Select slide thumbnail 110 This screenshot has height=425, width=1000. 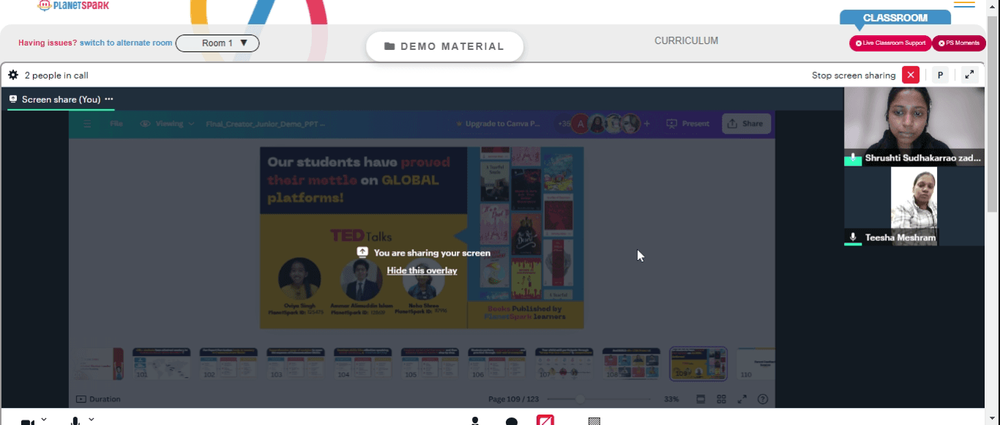click(x=756, y=362)
